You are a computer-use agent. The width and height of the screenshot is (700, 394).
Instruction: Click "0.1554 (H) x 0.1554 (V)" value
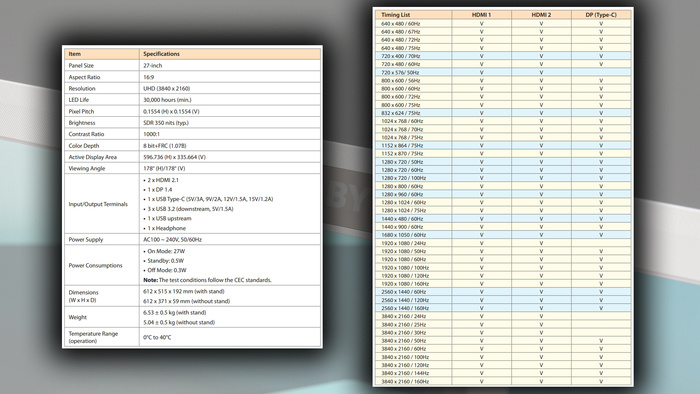tap(171, 112)
